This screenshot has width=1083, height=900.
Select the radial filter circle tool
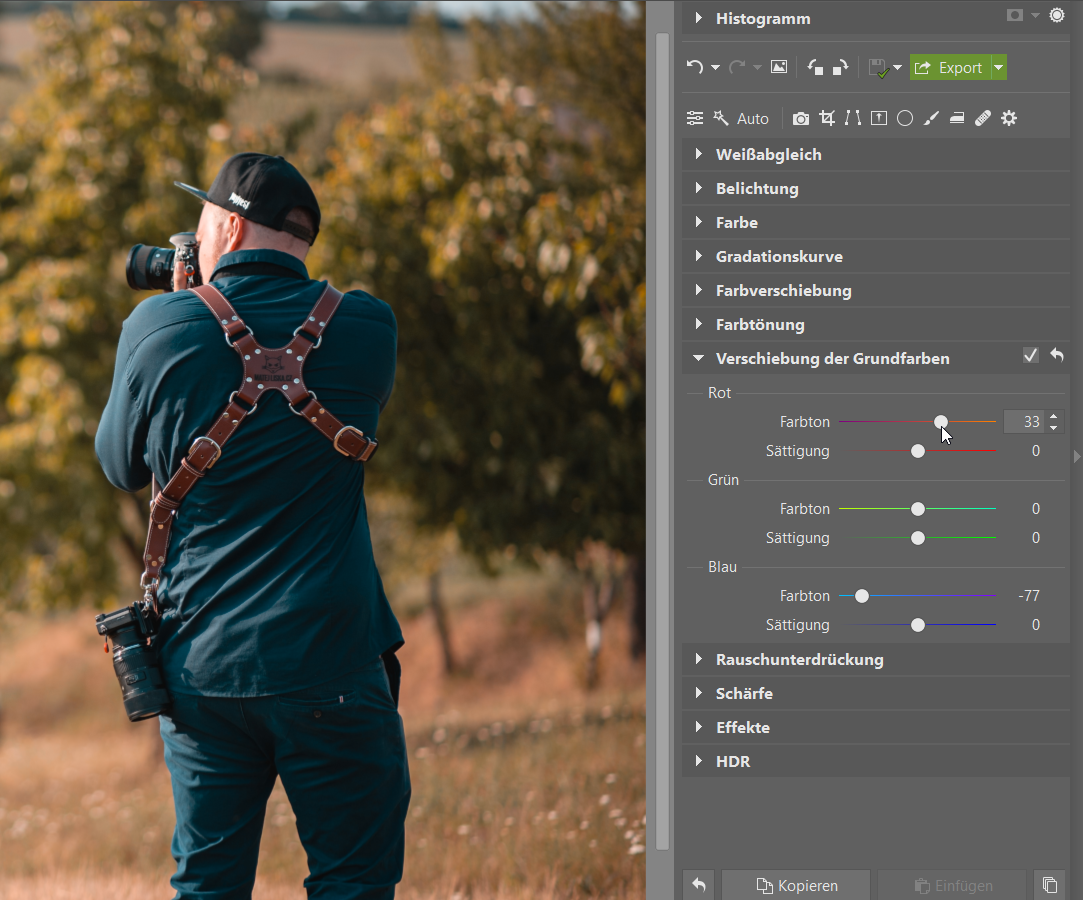coord(905,118)
